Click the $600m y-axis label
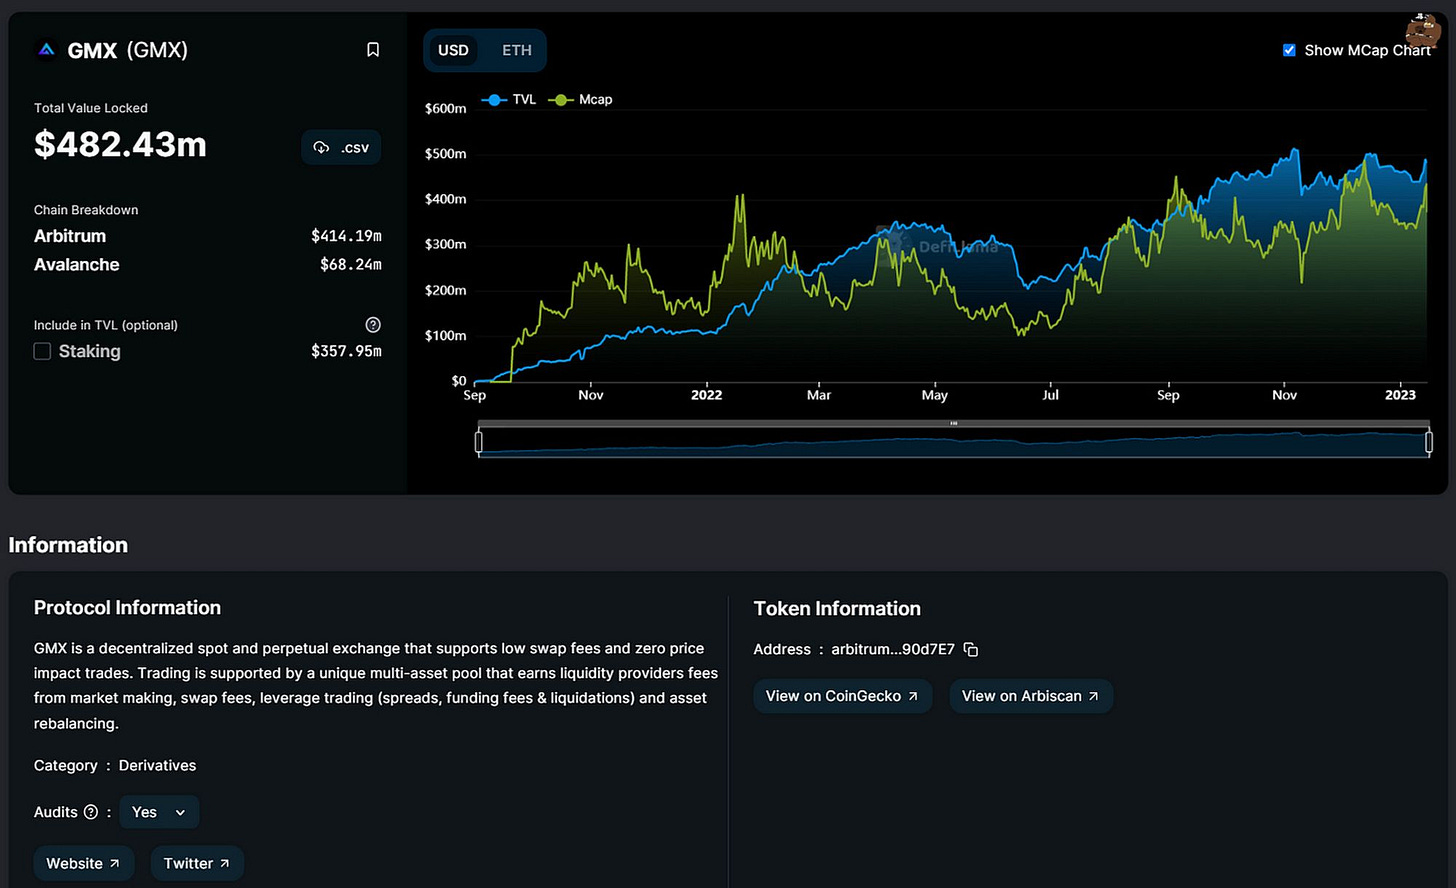The image size is (1456, 888). [x=446, y=108]
